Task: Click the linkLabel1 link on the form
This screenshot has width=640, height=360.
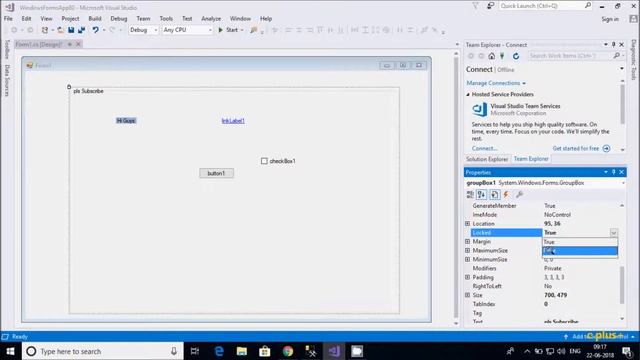Action: coord(233,121)
